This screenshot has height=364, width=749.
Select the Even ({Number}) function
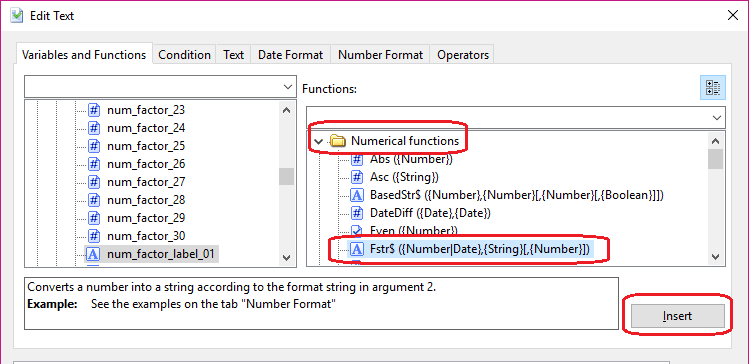tap(414, 231)
